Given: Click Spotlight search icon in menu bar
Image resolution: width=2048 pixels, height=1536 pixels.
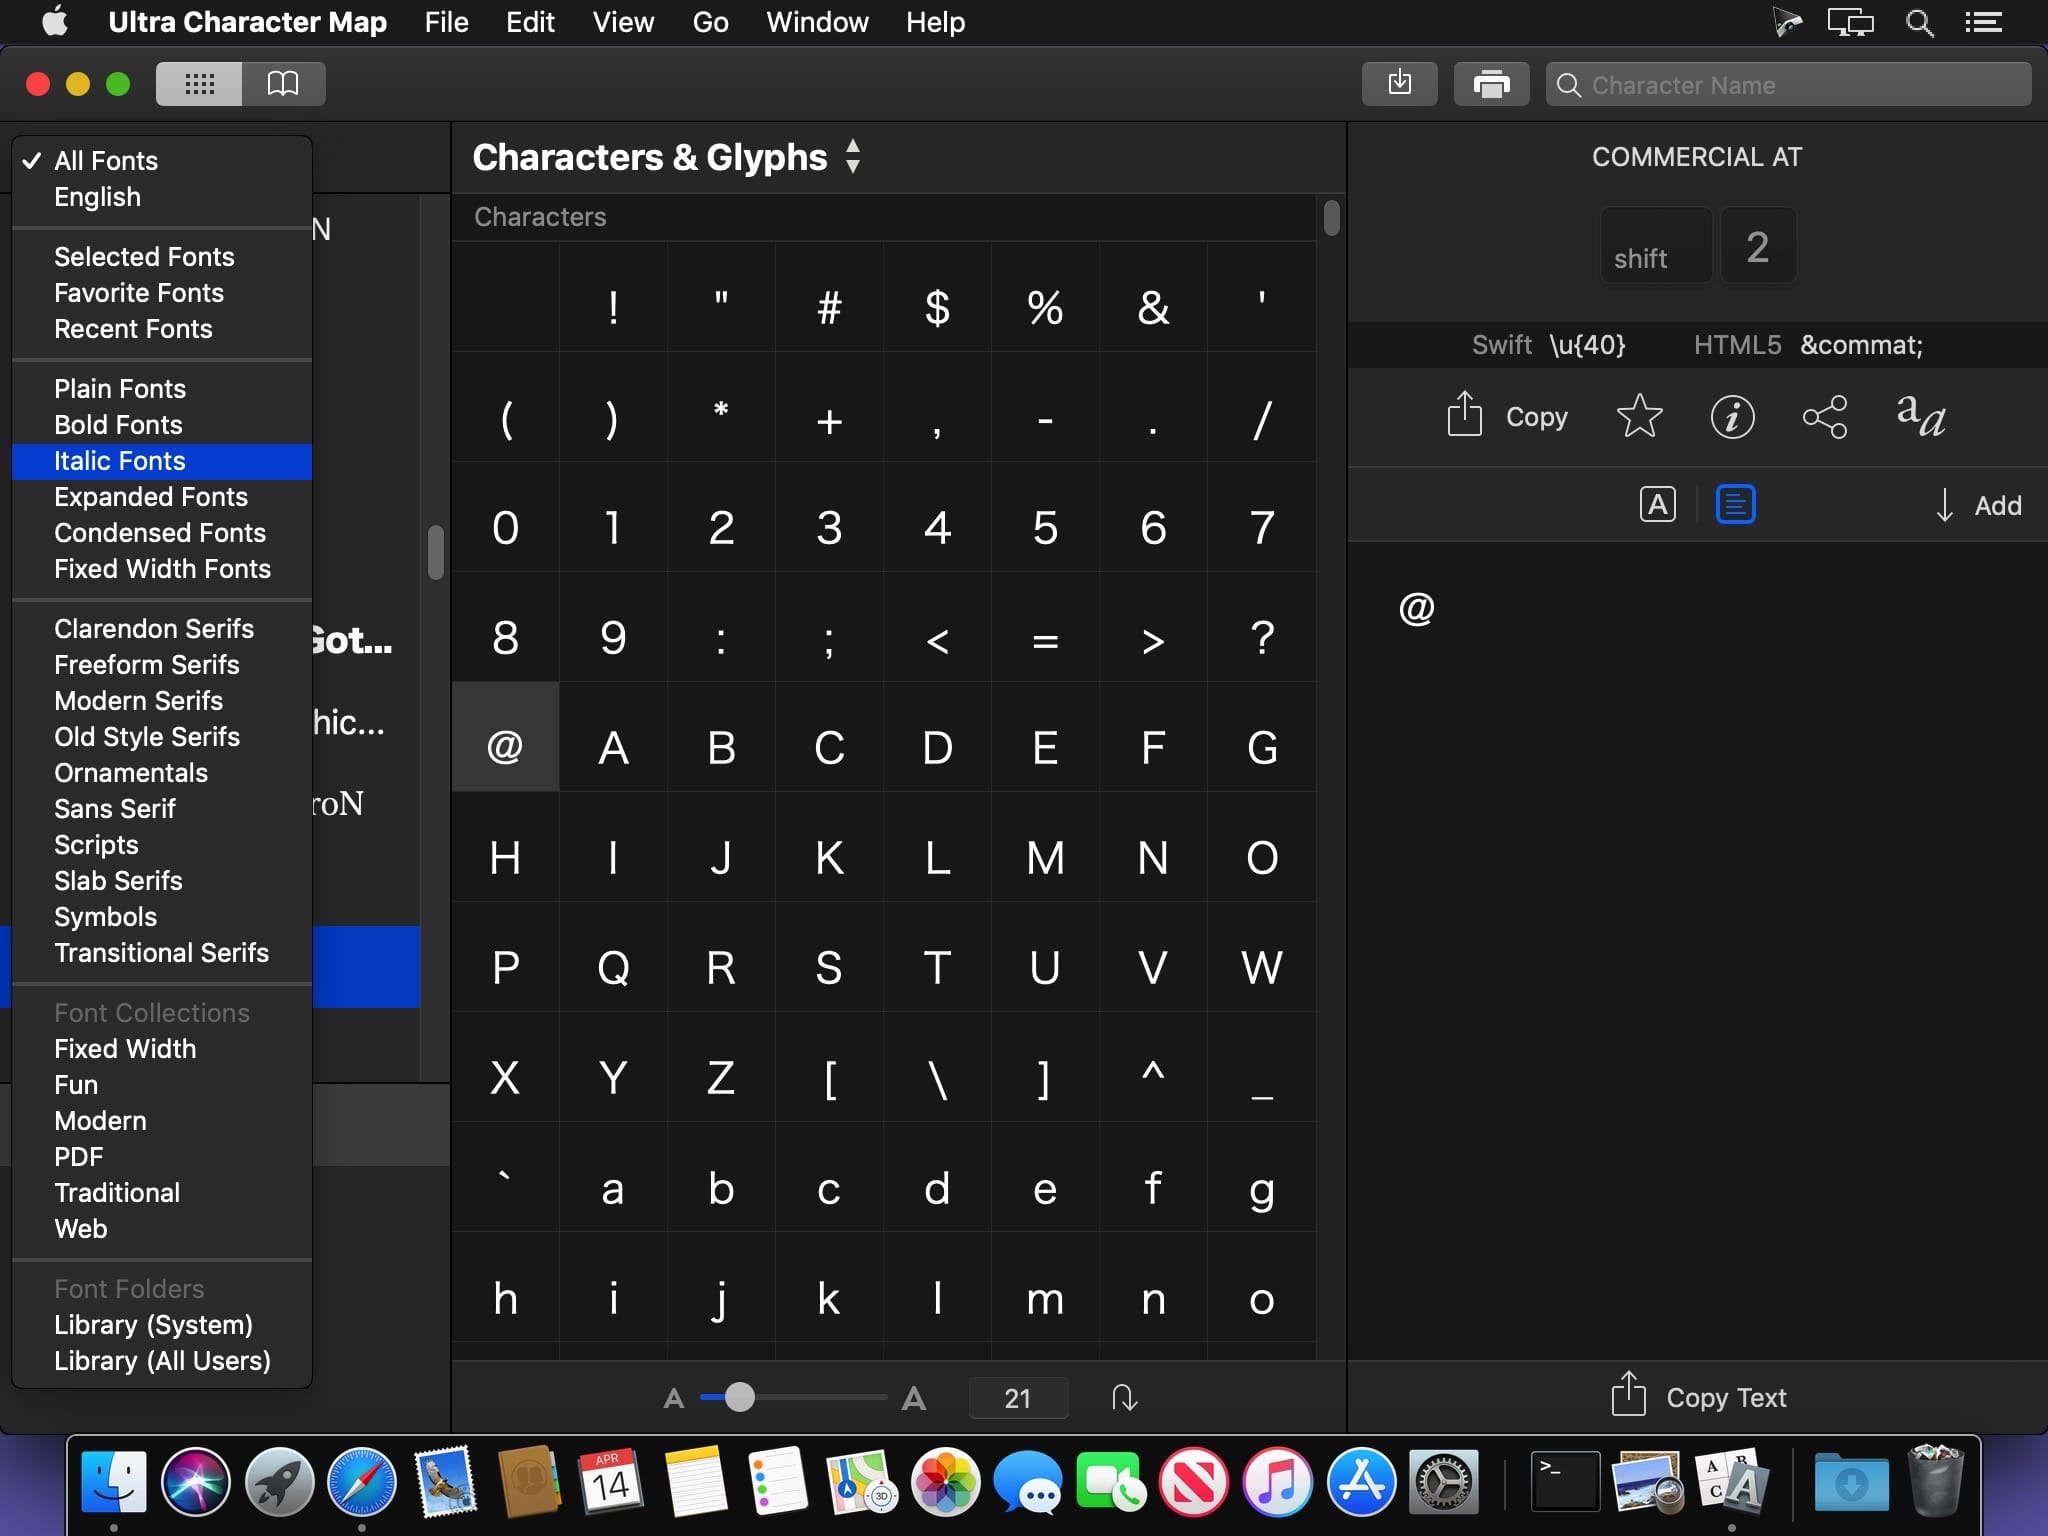Looking at the screenshot, I should pos(1919,22).
